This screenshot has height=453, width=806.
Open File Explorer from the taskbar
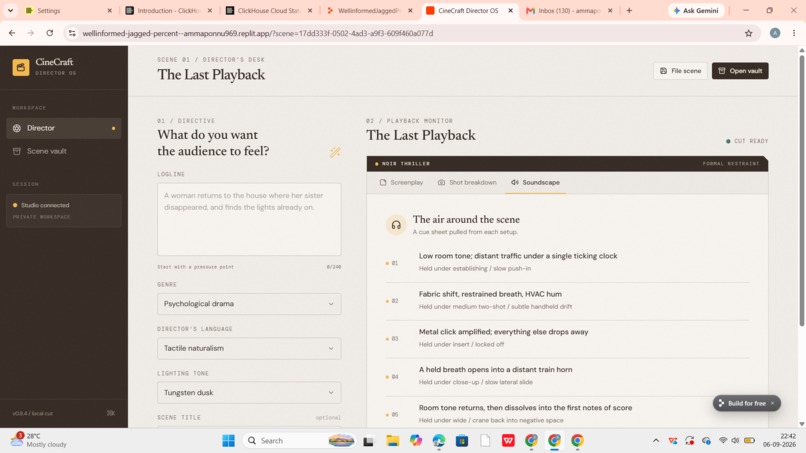[393, 441]
